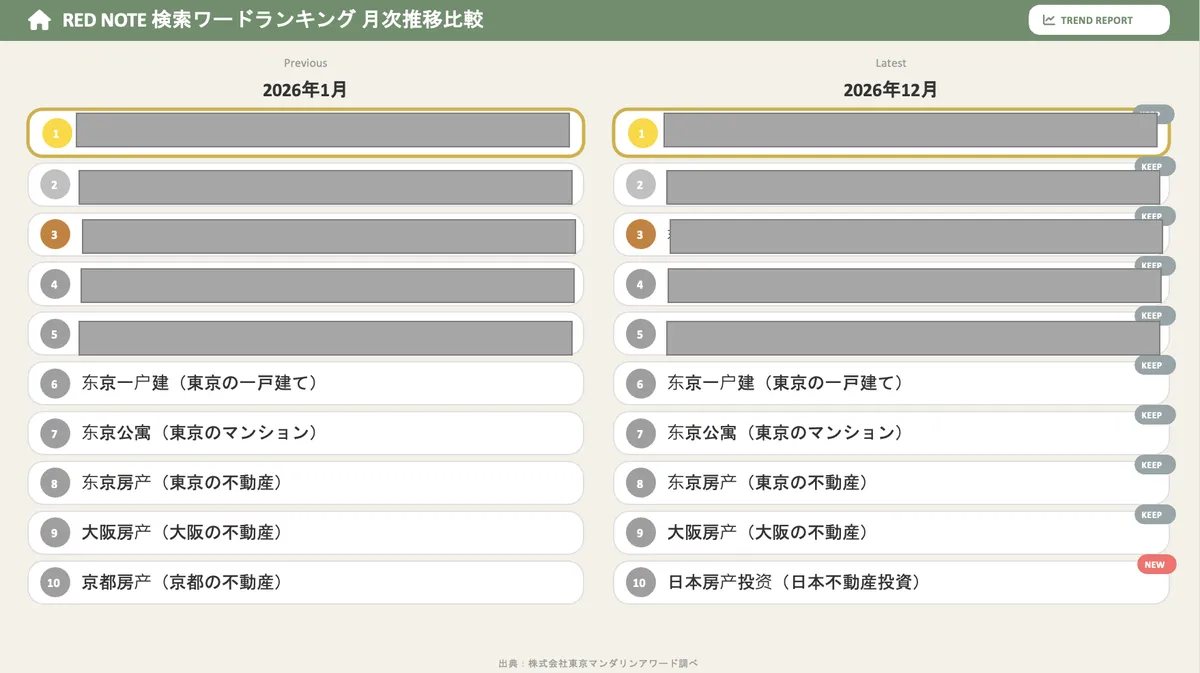Select 东京一户建 row in 2026年1月 list
This screenshot has width=1200, height=673.
coord(305,383)
